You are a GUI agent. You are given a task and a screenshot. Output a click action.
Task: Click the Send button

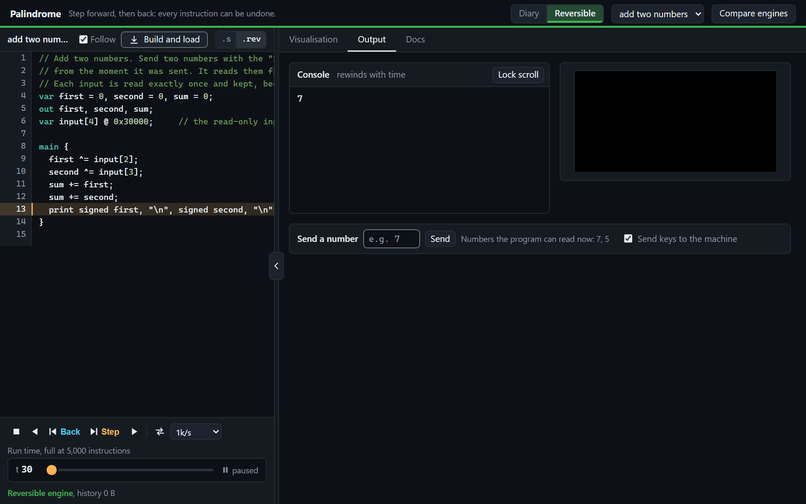[x=440, y=239]
